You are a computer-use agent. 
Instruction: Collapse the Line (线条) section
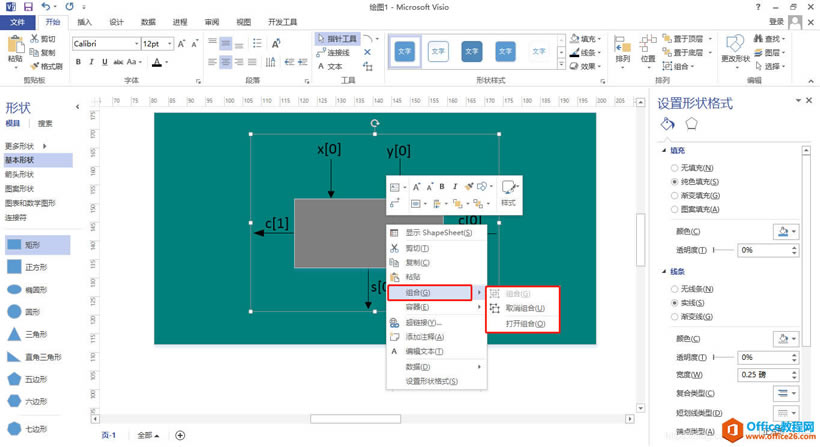pos(664,271)
